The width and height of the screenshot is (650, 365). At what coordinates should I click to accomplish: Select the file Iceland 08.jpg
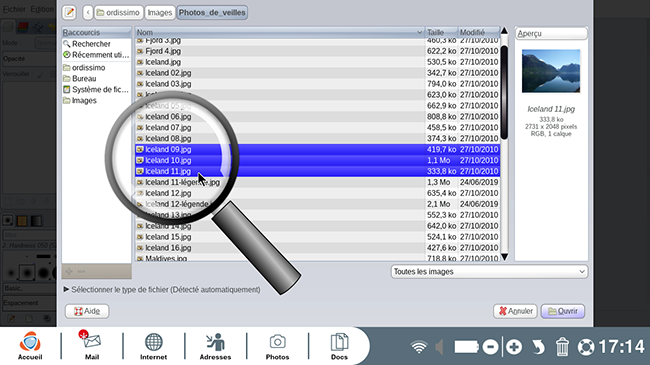point(318,138)
